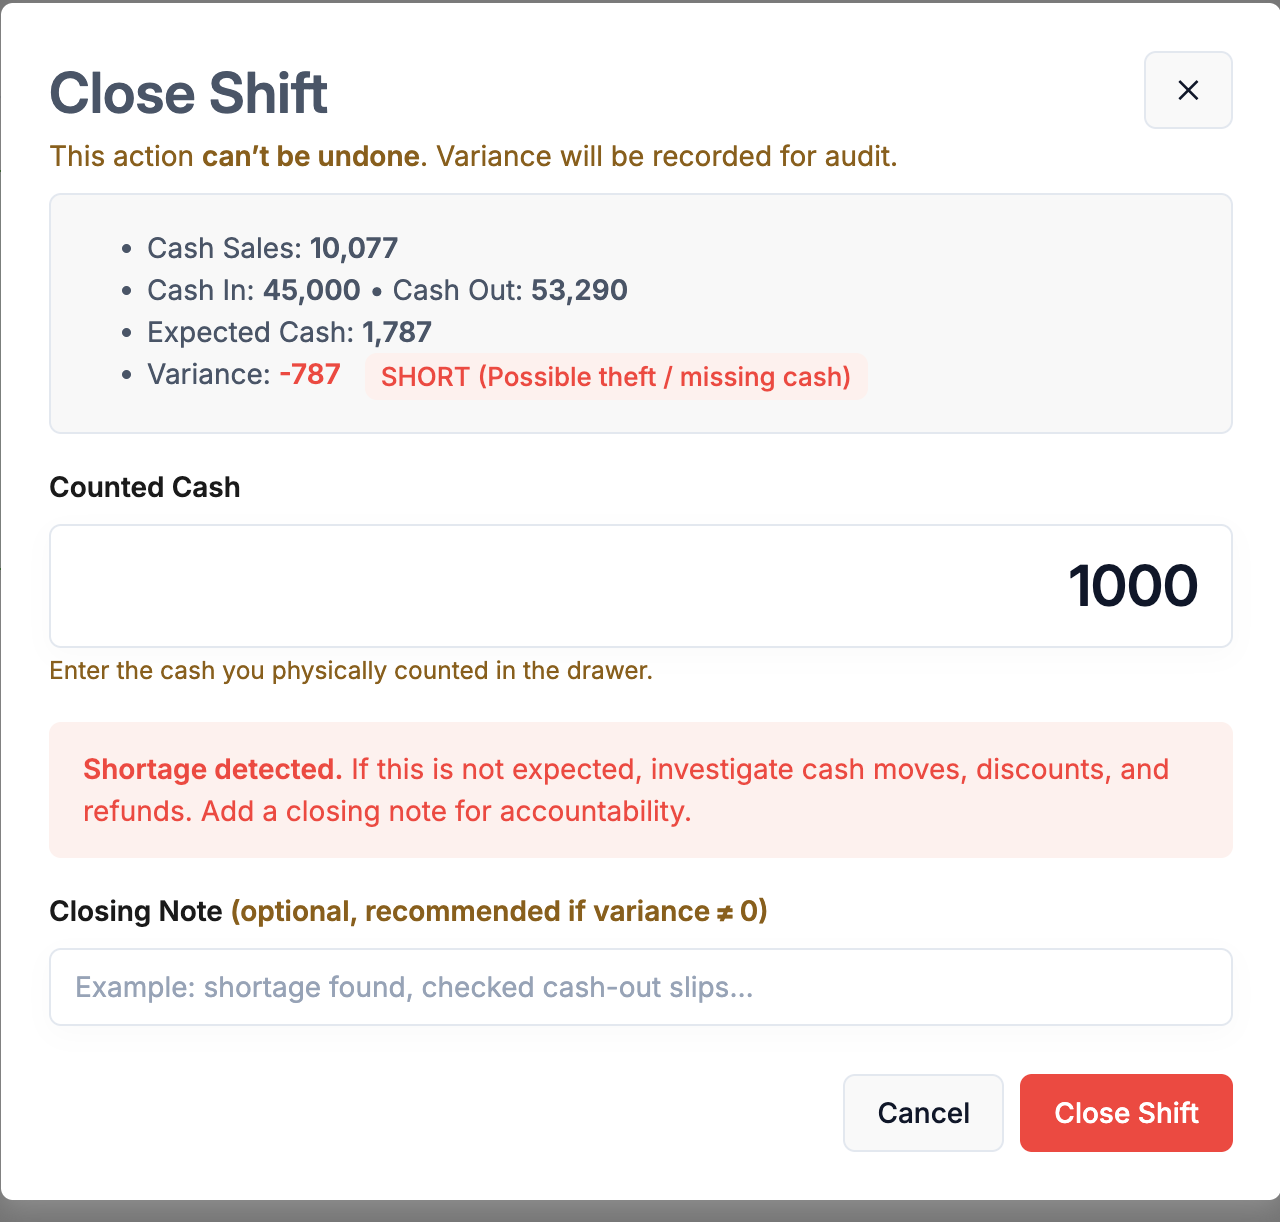Click the Close Shift dialog title

coord(189,94)
